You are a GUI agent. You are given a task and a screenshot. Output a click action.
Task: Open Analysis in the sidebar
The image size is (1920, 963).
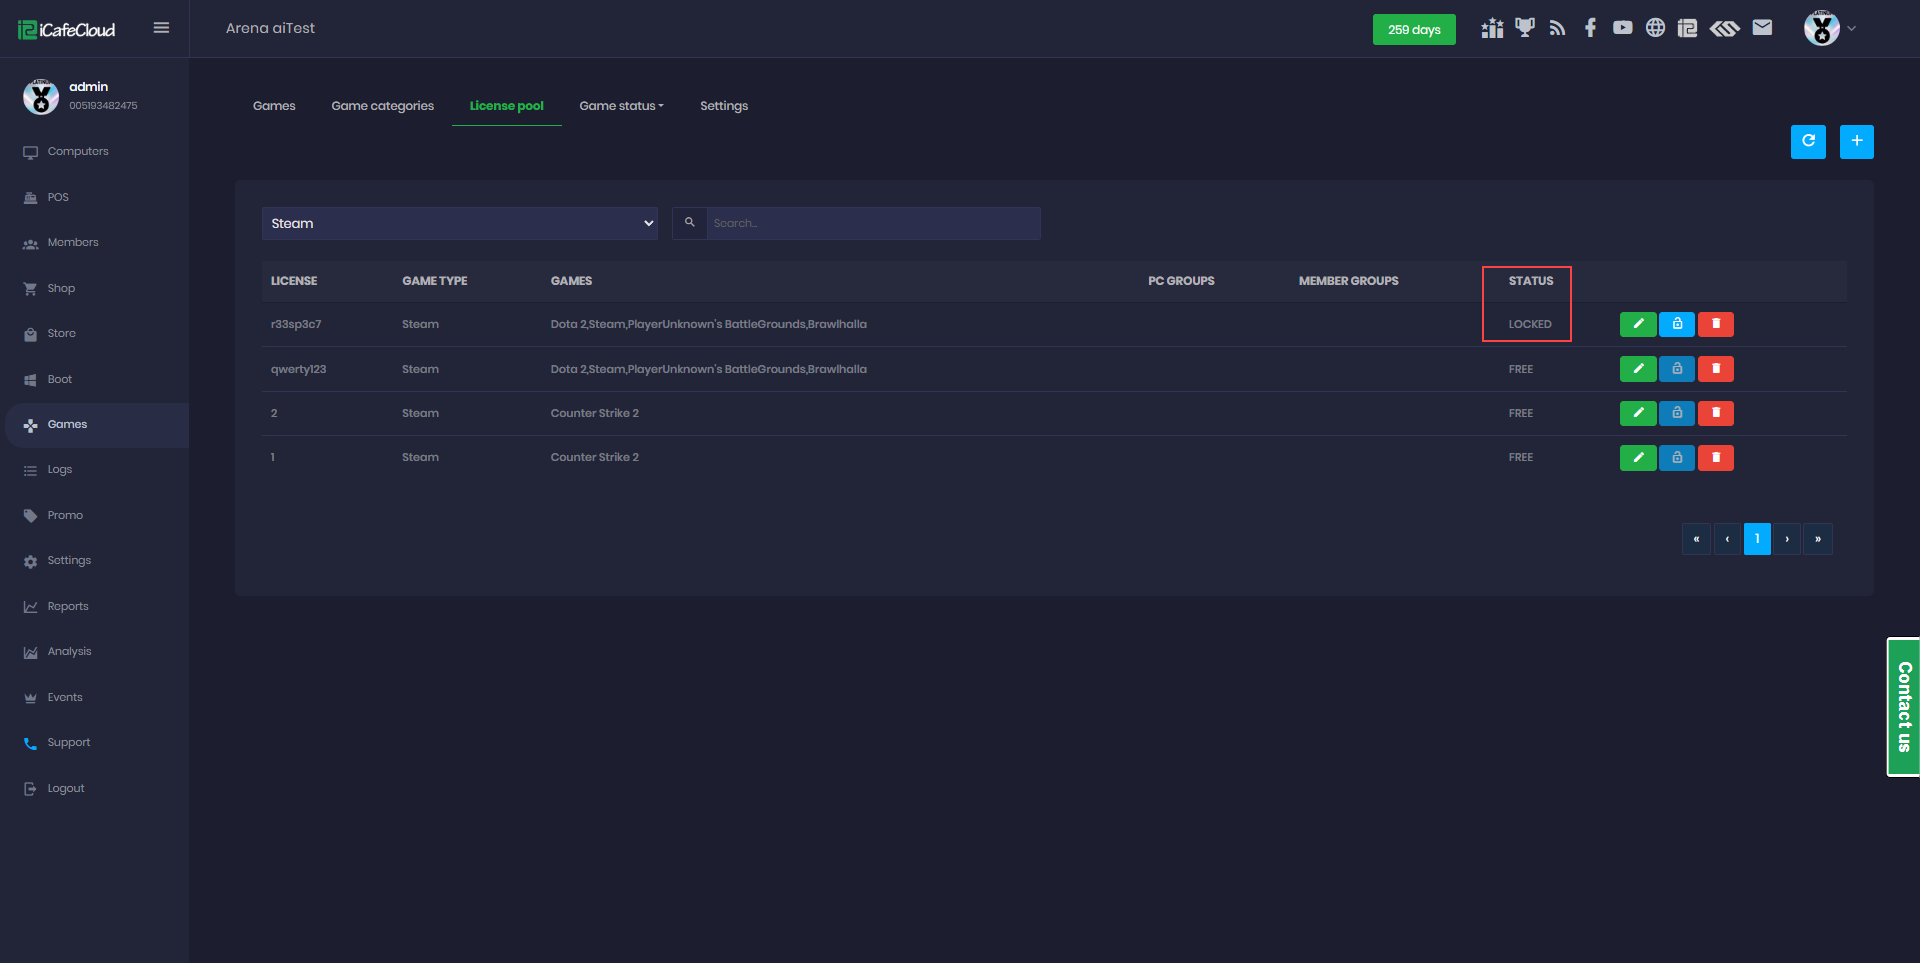(69, 652)
